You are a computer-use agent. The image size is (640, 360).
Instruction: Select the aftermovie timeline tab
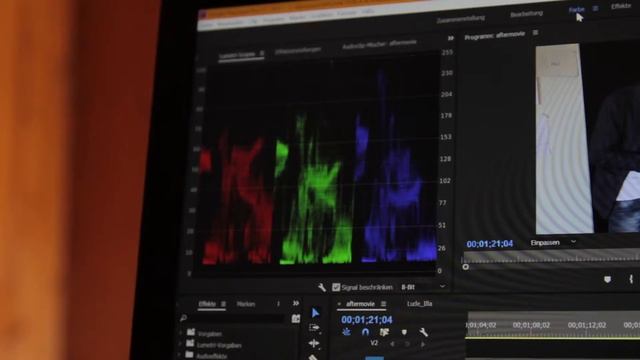360,304
